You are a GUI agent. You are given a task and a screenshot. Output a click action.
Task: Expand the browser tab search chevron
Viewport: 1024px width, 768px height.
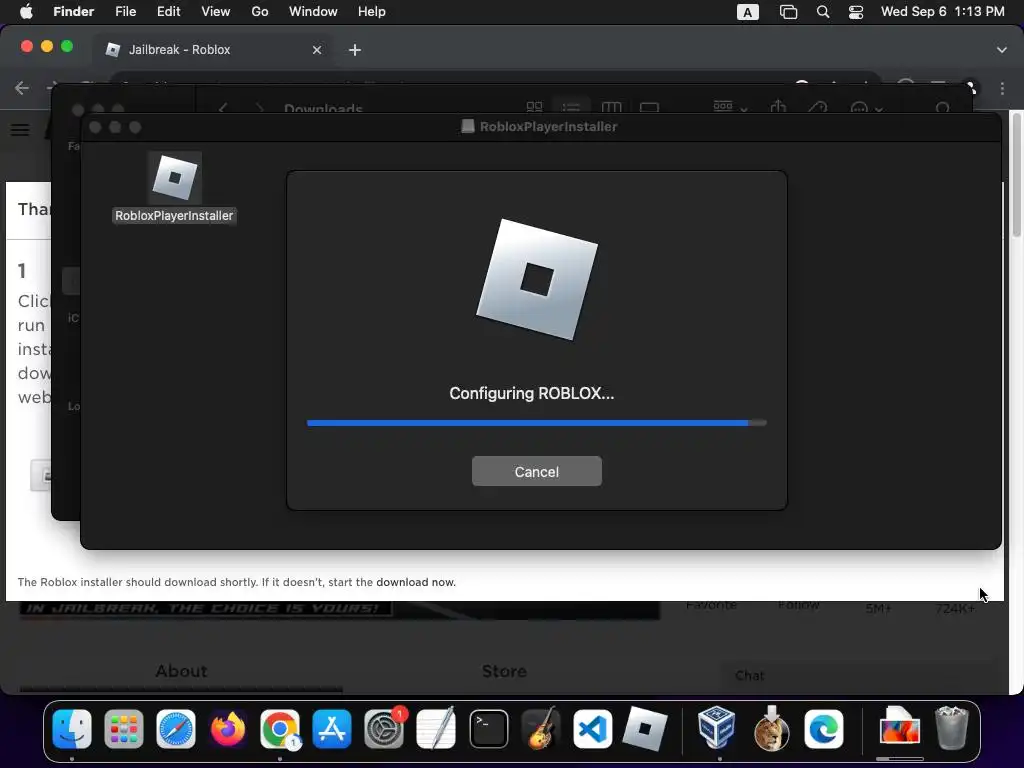[1002, 50]
